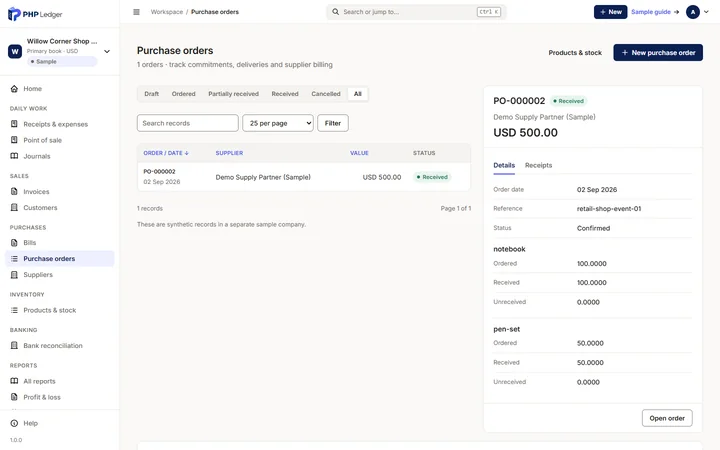The height and width of the screenshot is (450, 720).
Task: Click the Receipts & expenses icon
Action: (14, 124)
